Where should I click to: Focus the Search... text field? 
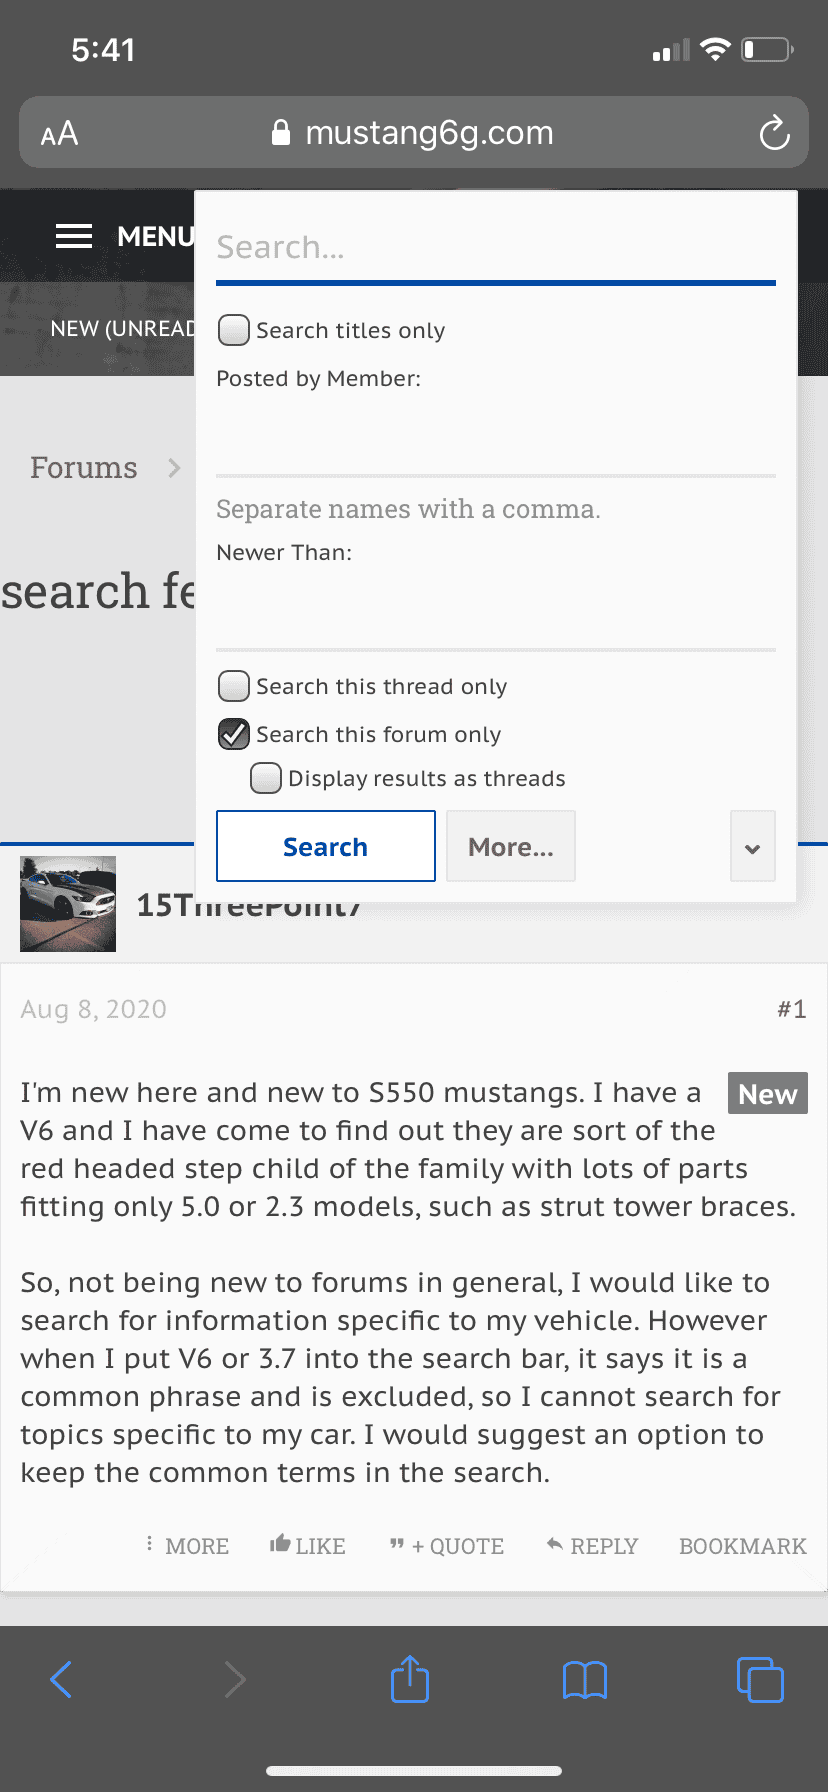[x=496, y=247]
